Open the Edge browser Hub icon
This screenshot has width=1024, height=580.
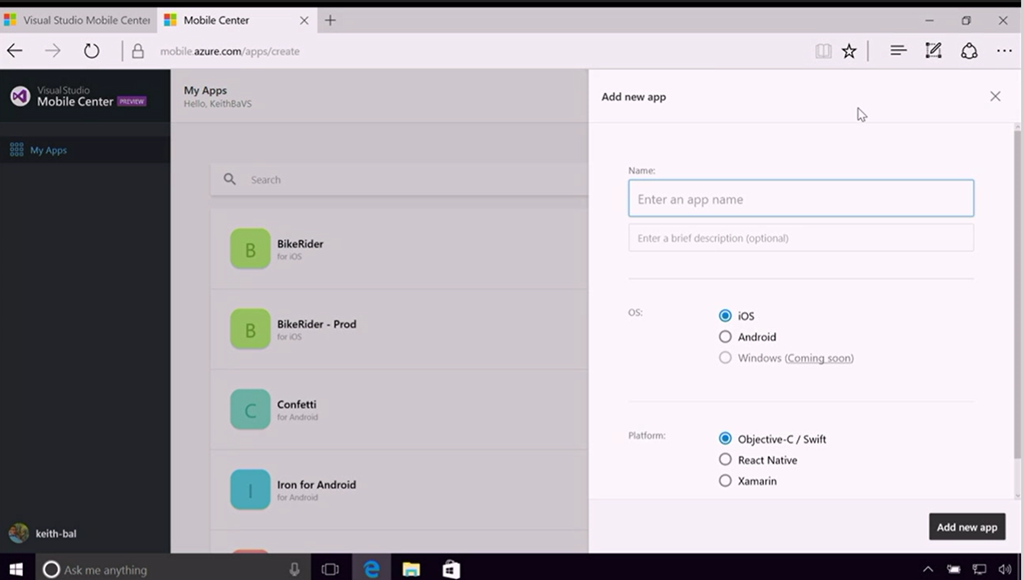tap(898, 51)
